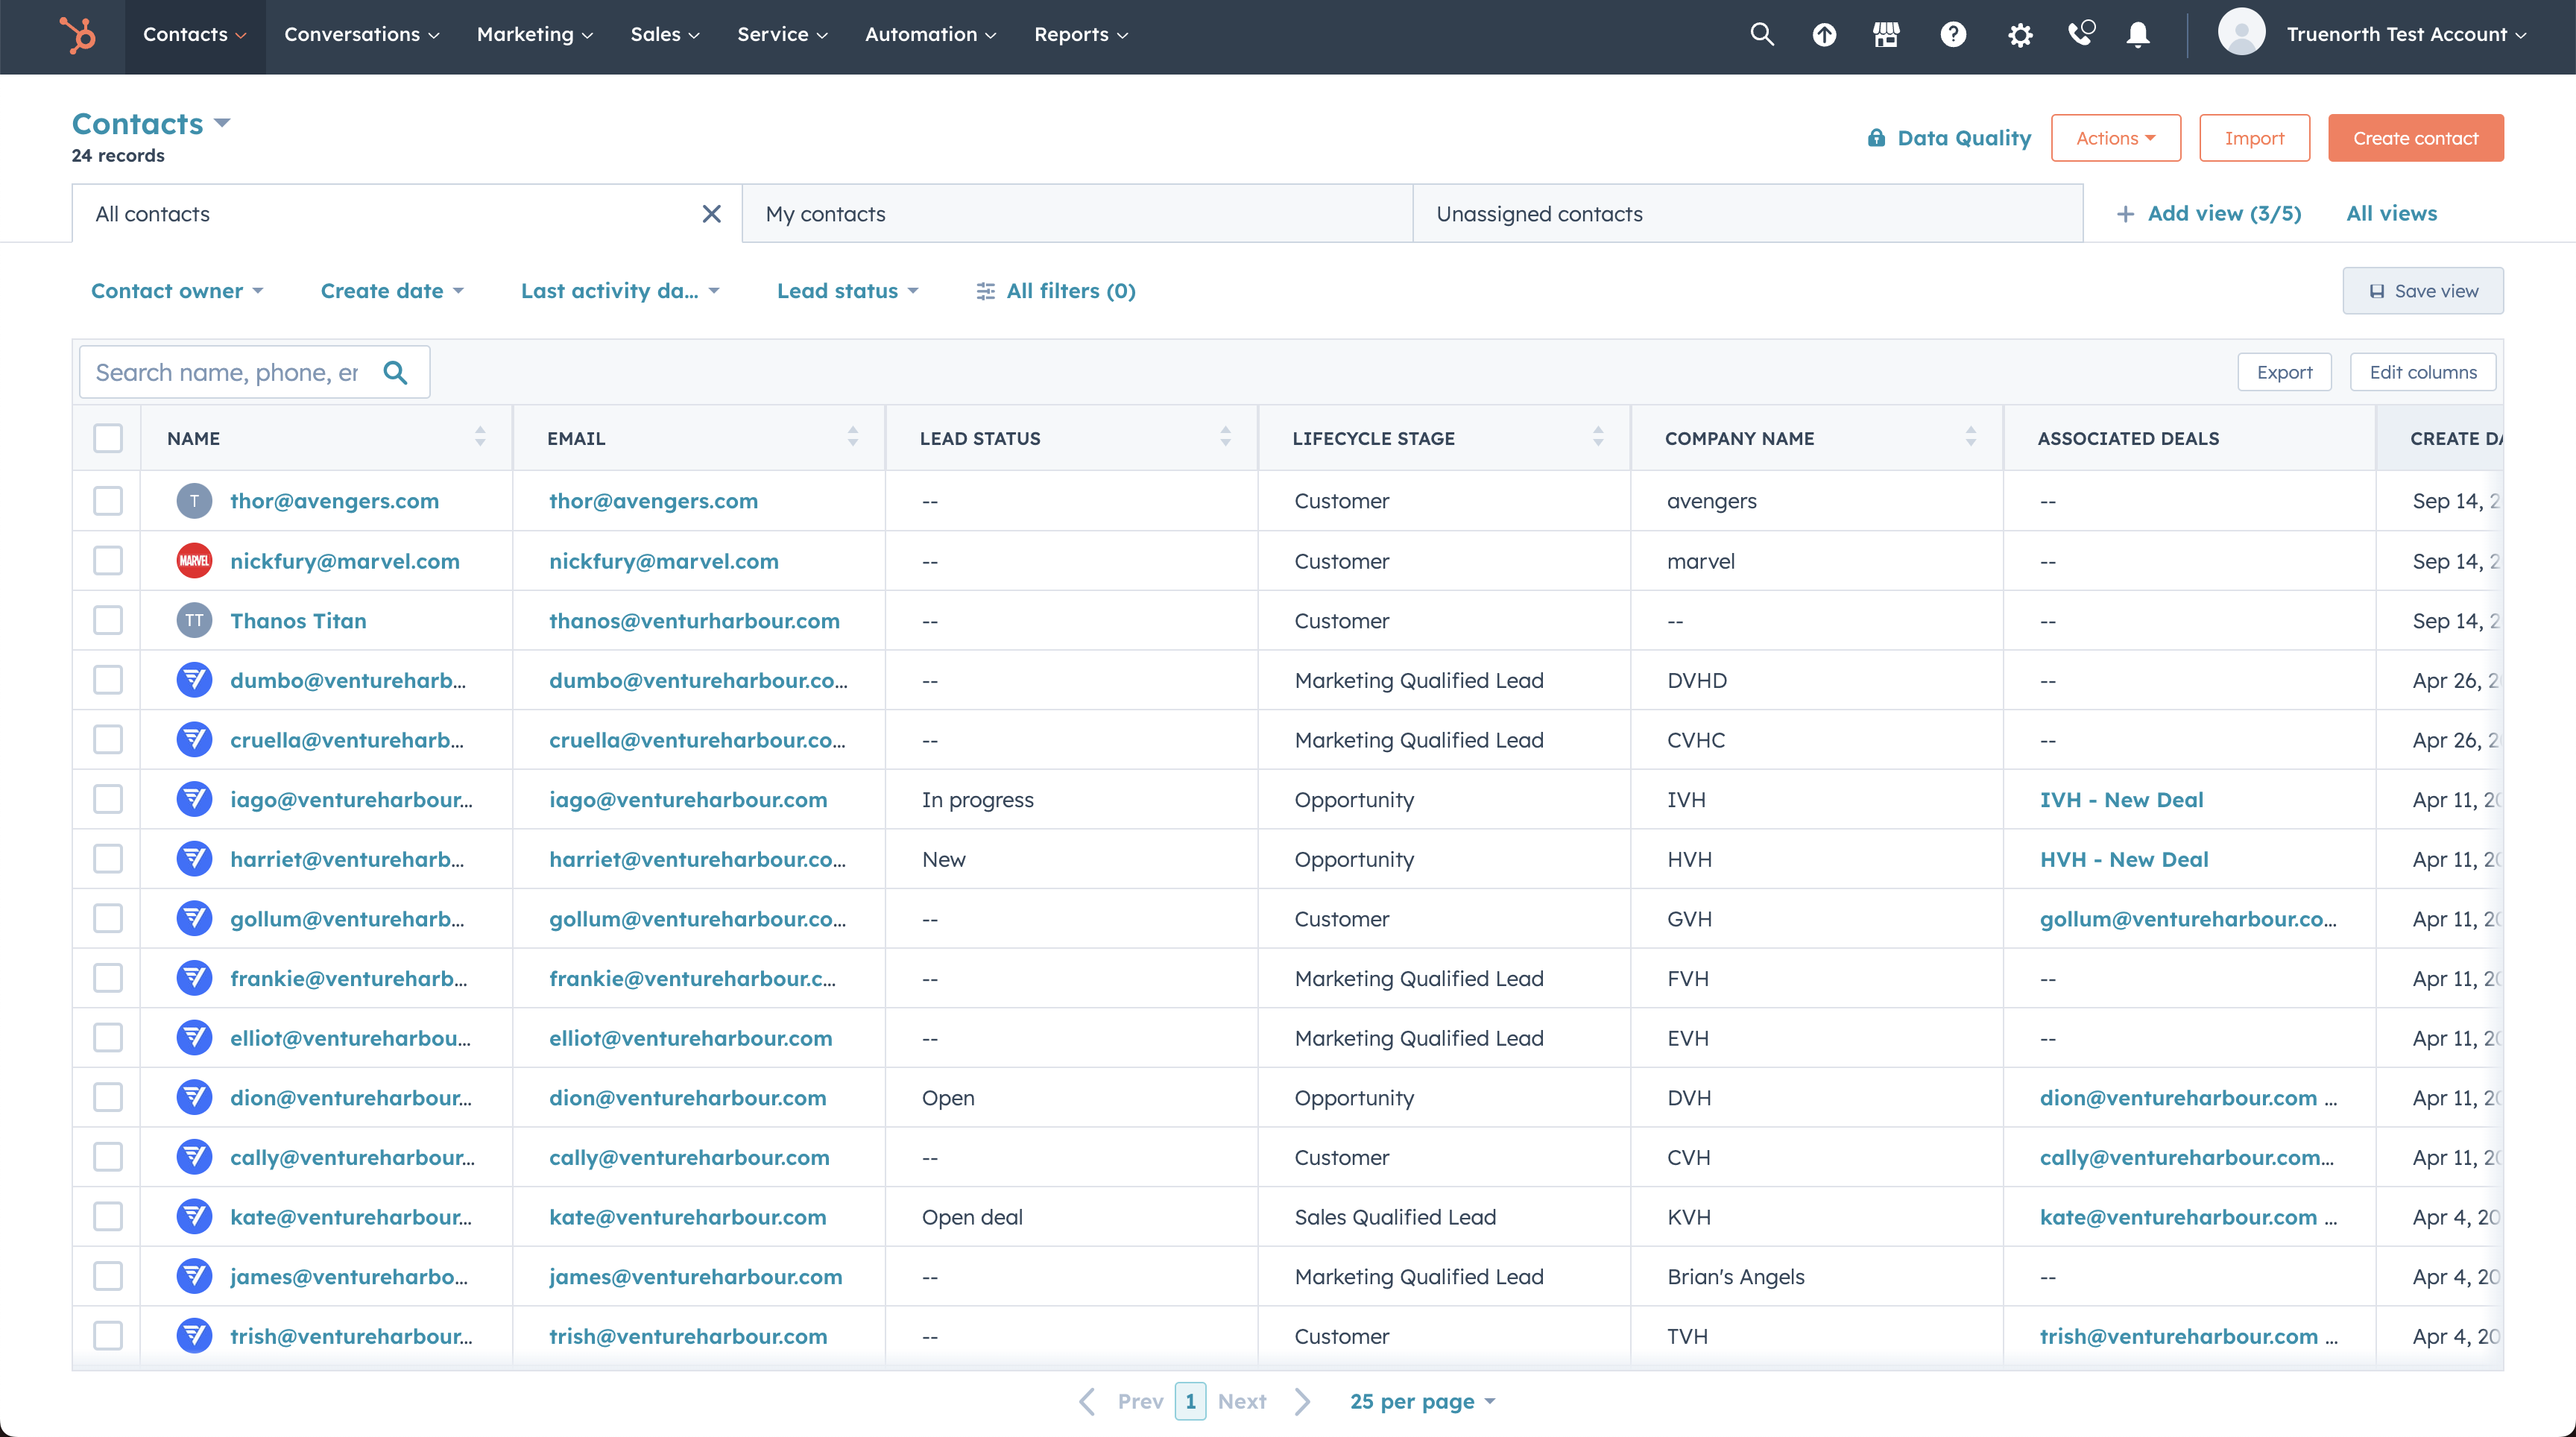Click the HubSpot sprocket logo
2576x1437 pixels.
[78, 35]
